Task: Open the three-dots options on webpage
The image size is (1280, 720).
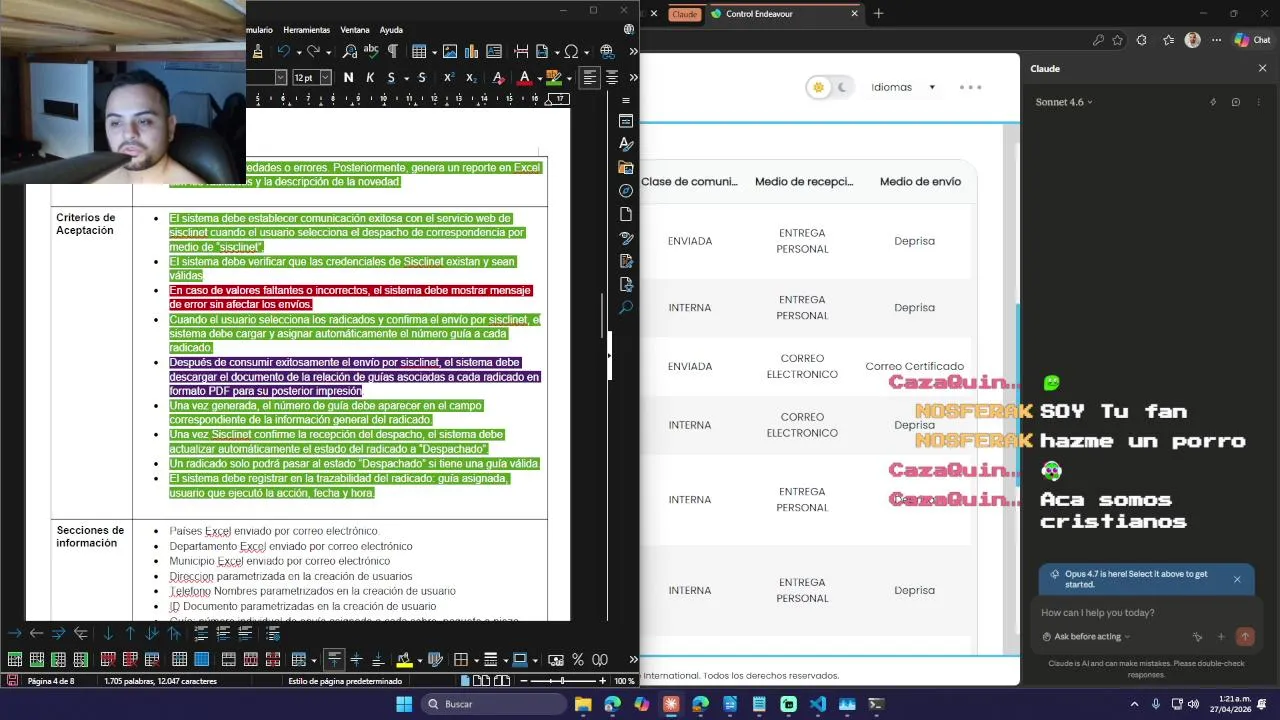Action: [x=970, y=87]
